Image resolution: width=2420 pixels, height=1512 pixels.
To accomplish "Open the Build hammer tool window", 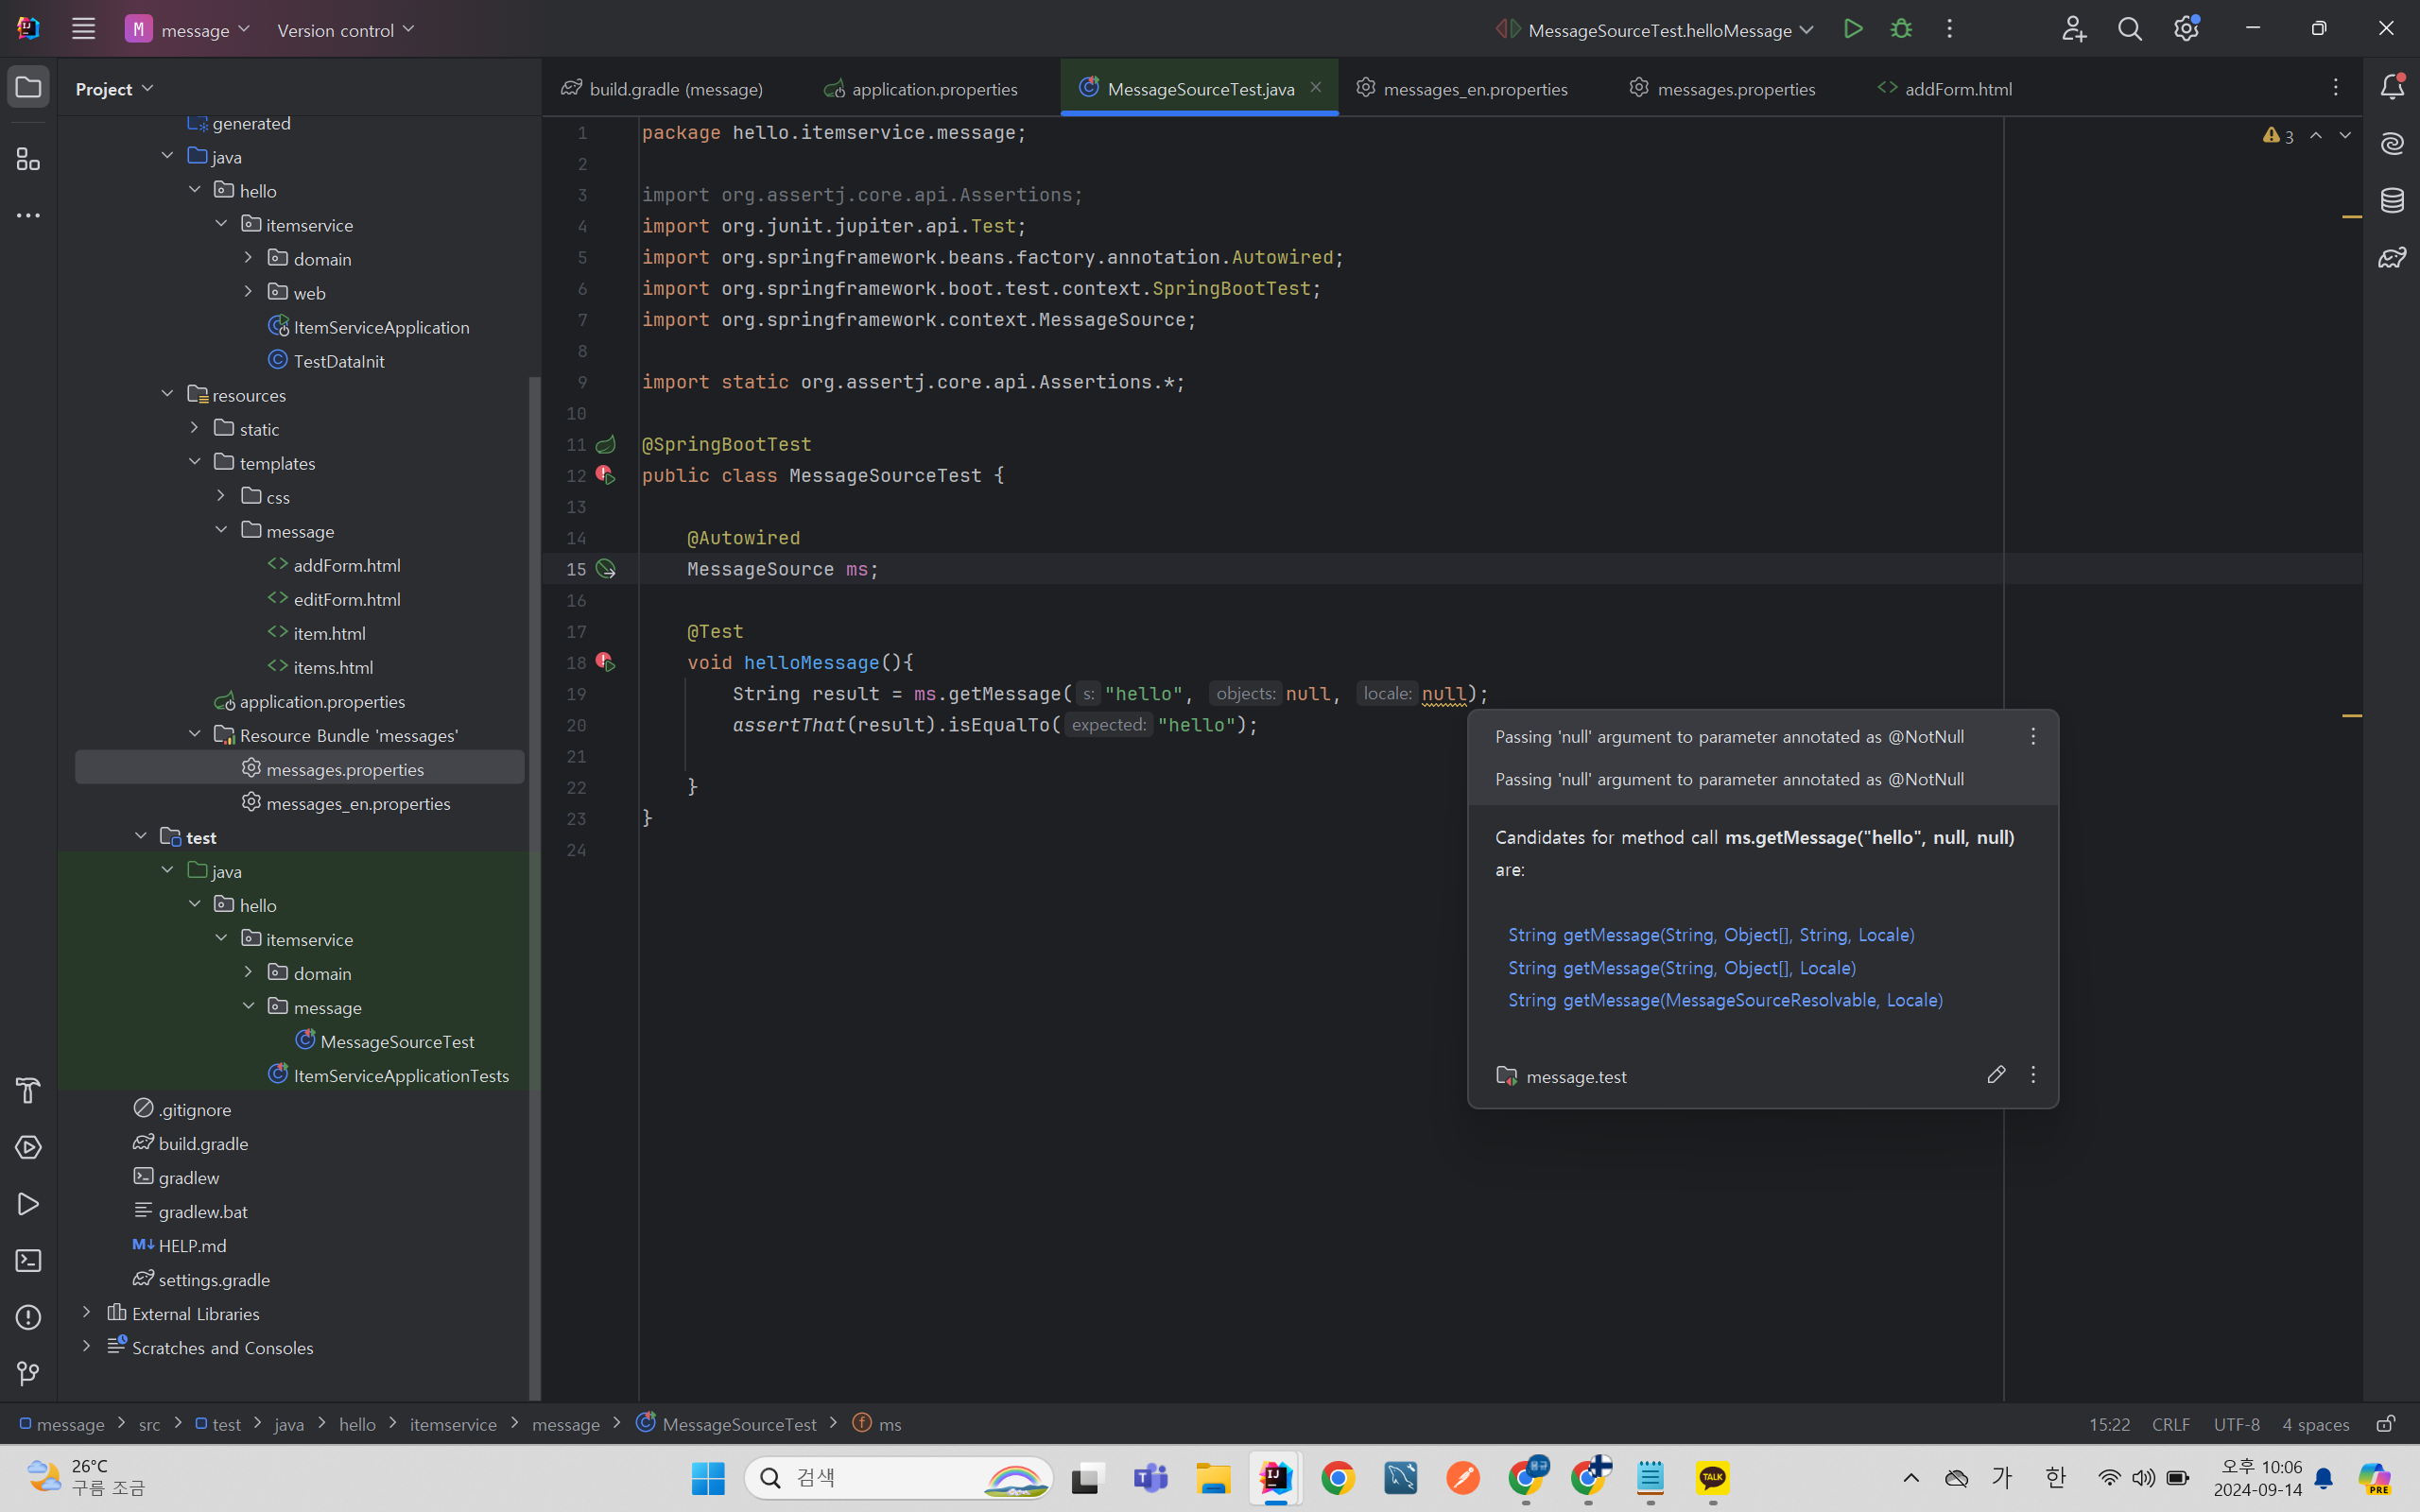I will [x=28, y=1090].
